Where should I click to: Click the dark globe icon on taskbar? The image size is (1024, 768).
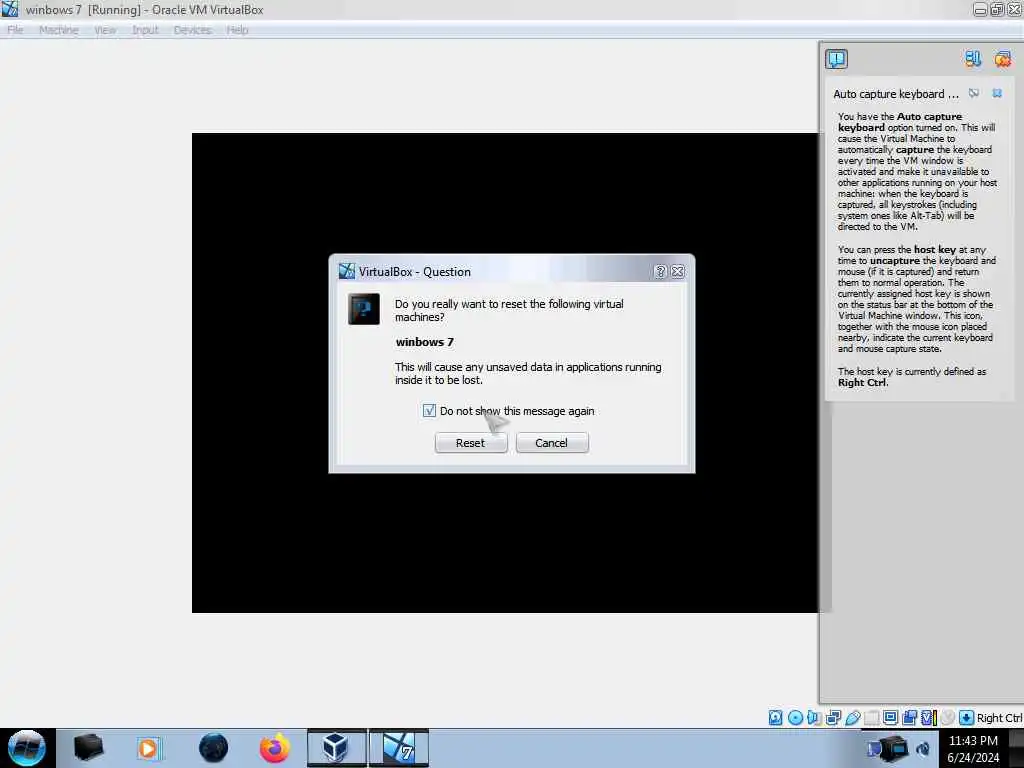pyautogui.click(x=214, y=748)
